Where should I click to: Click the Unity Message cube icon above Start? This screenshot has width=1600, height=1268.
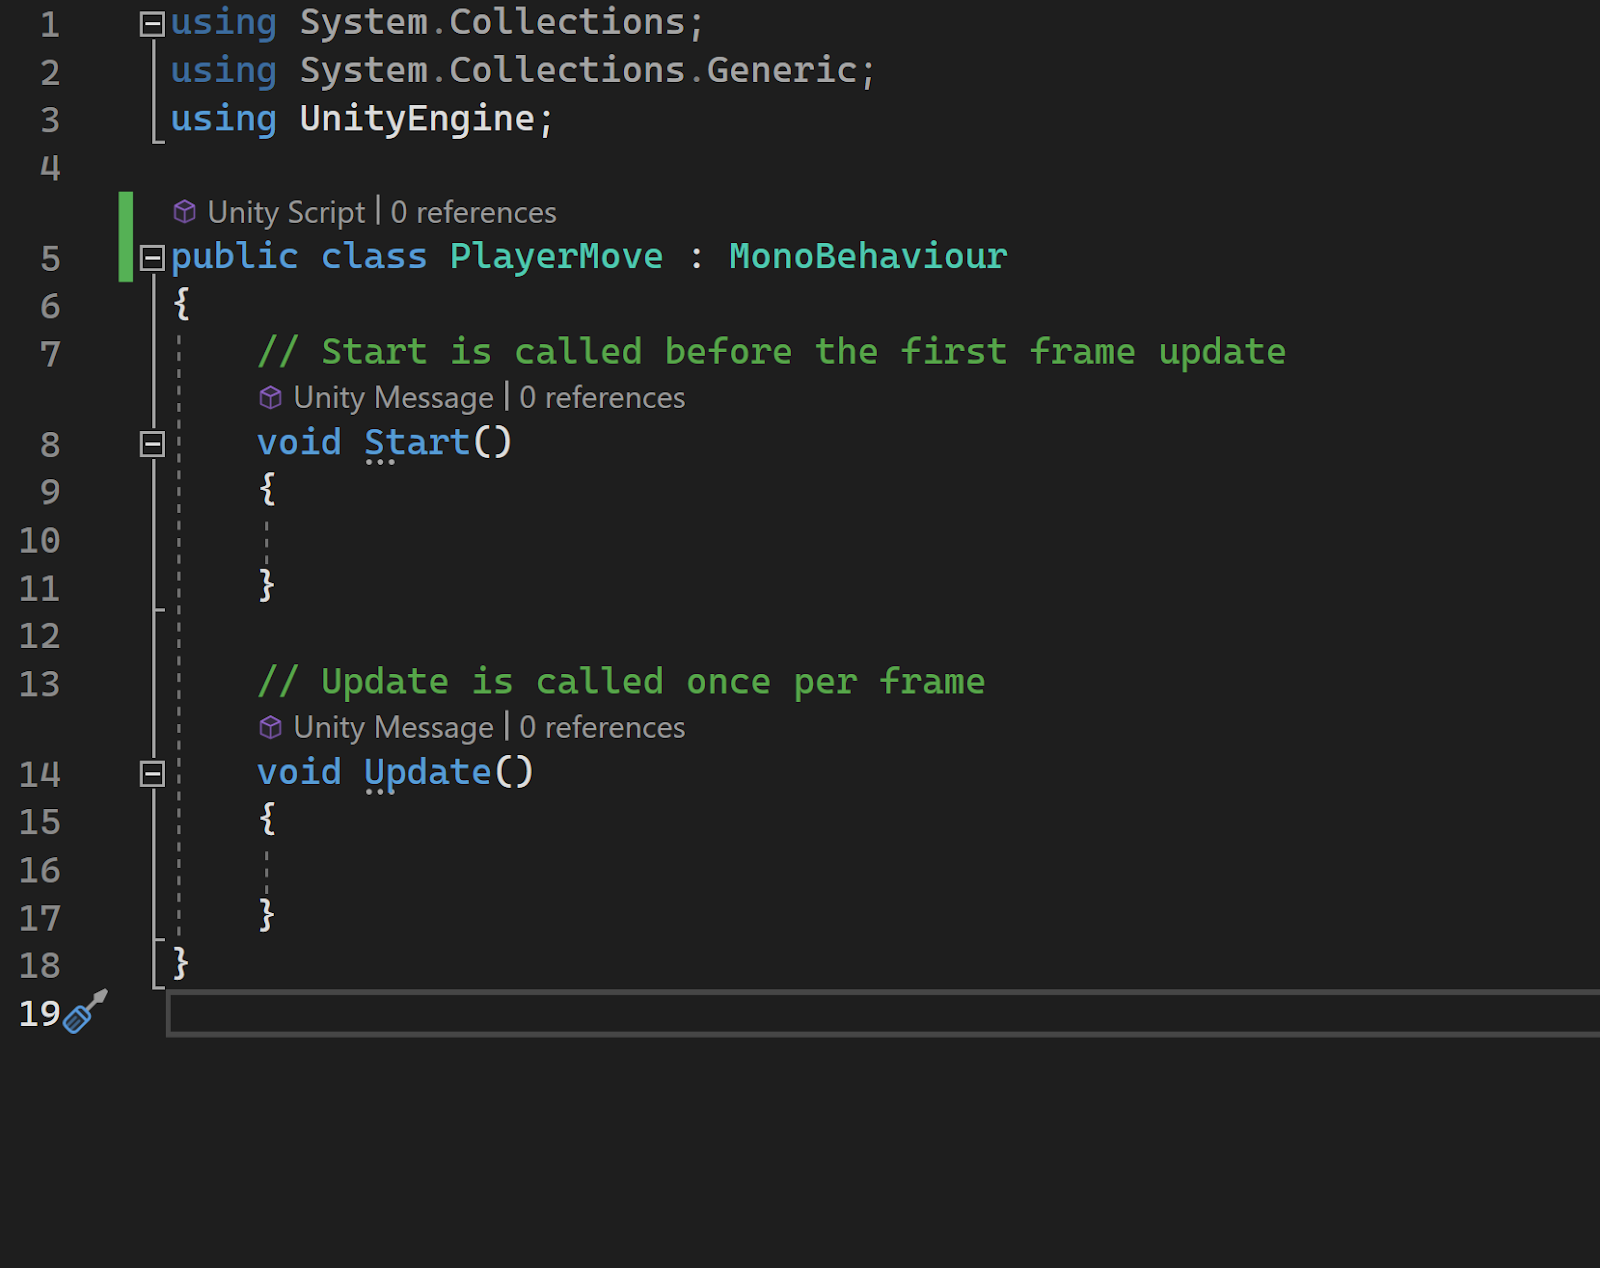click(x=271, y=398)
